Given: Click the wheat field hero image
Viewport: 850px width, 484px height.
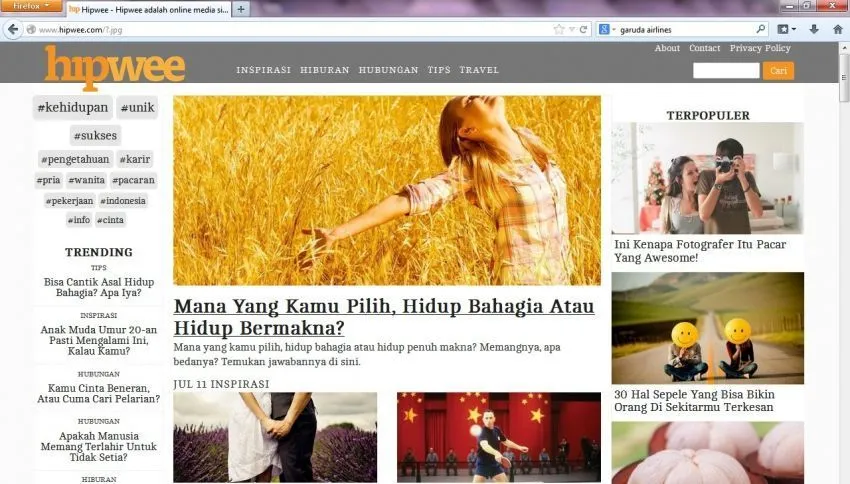Looking at the screenshot, I should [x=387, y=190].
